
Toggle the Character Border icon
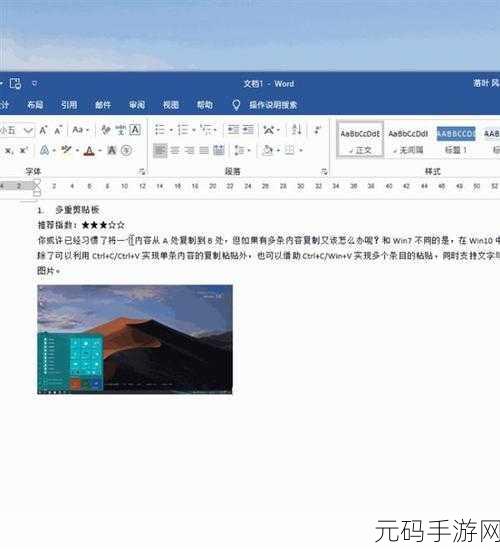(135, 130)
